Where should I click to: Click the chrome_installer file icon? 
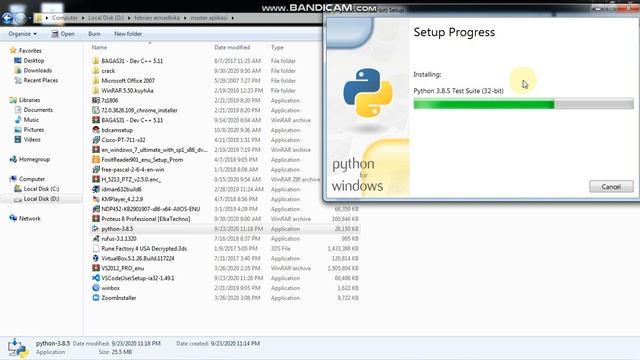point(96,110)
